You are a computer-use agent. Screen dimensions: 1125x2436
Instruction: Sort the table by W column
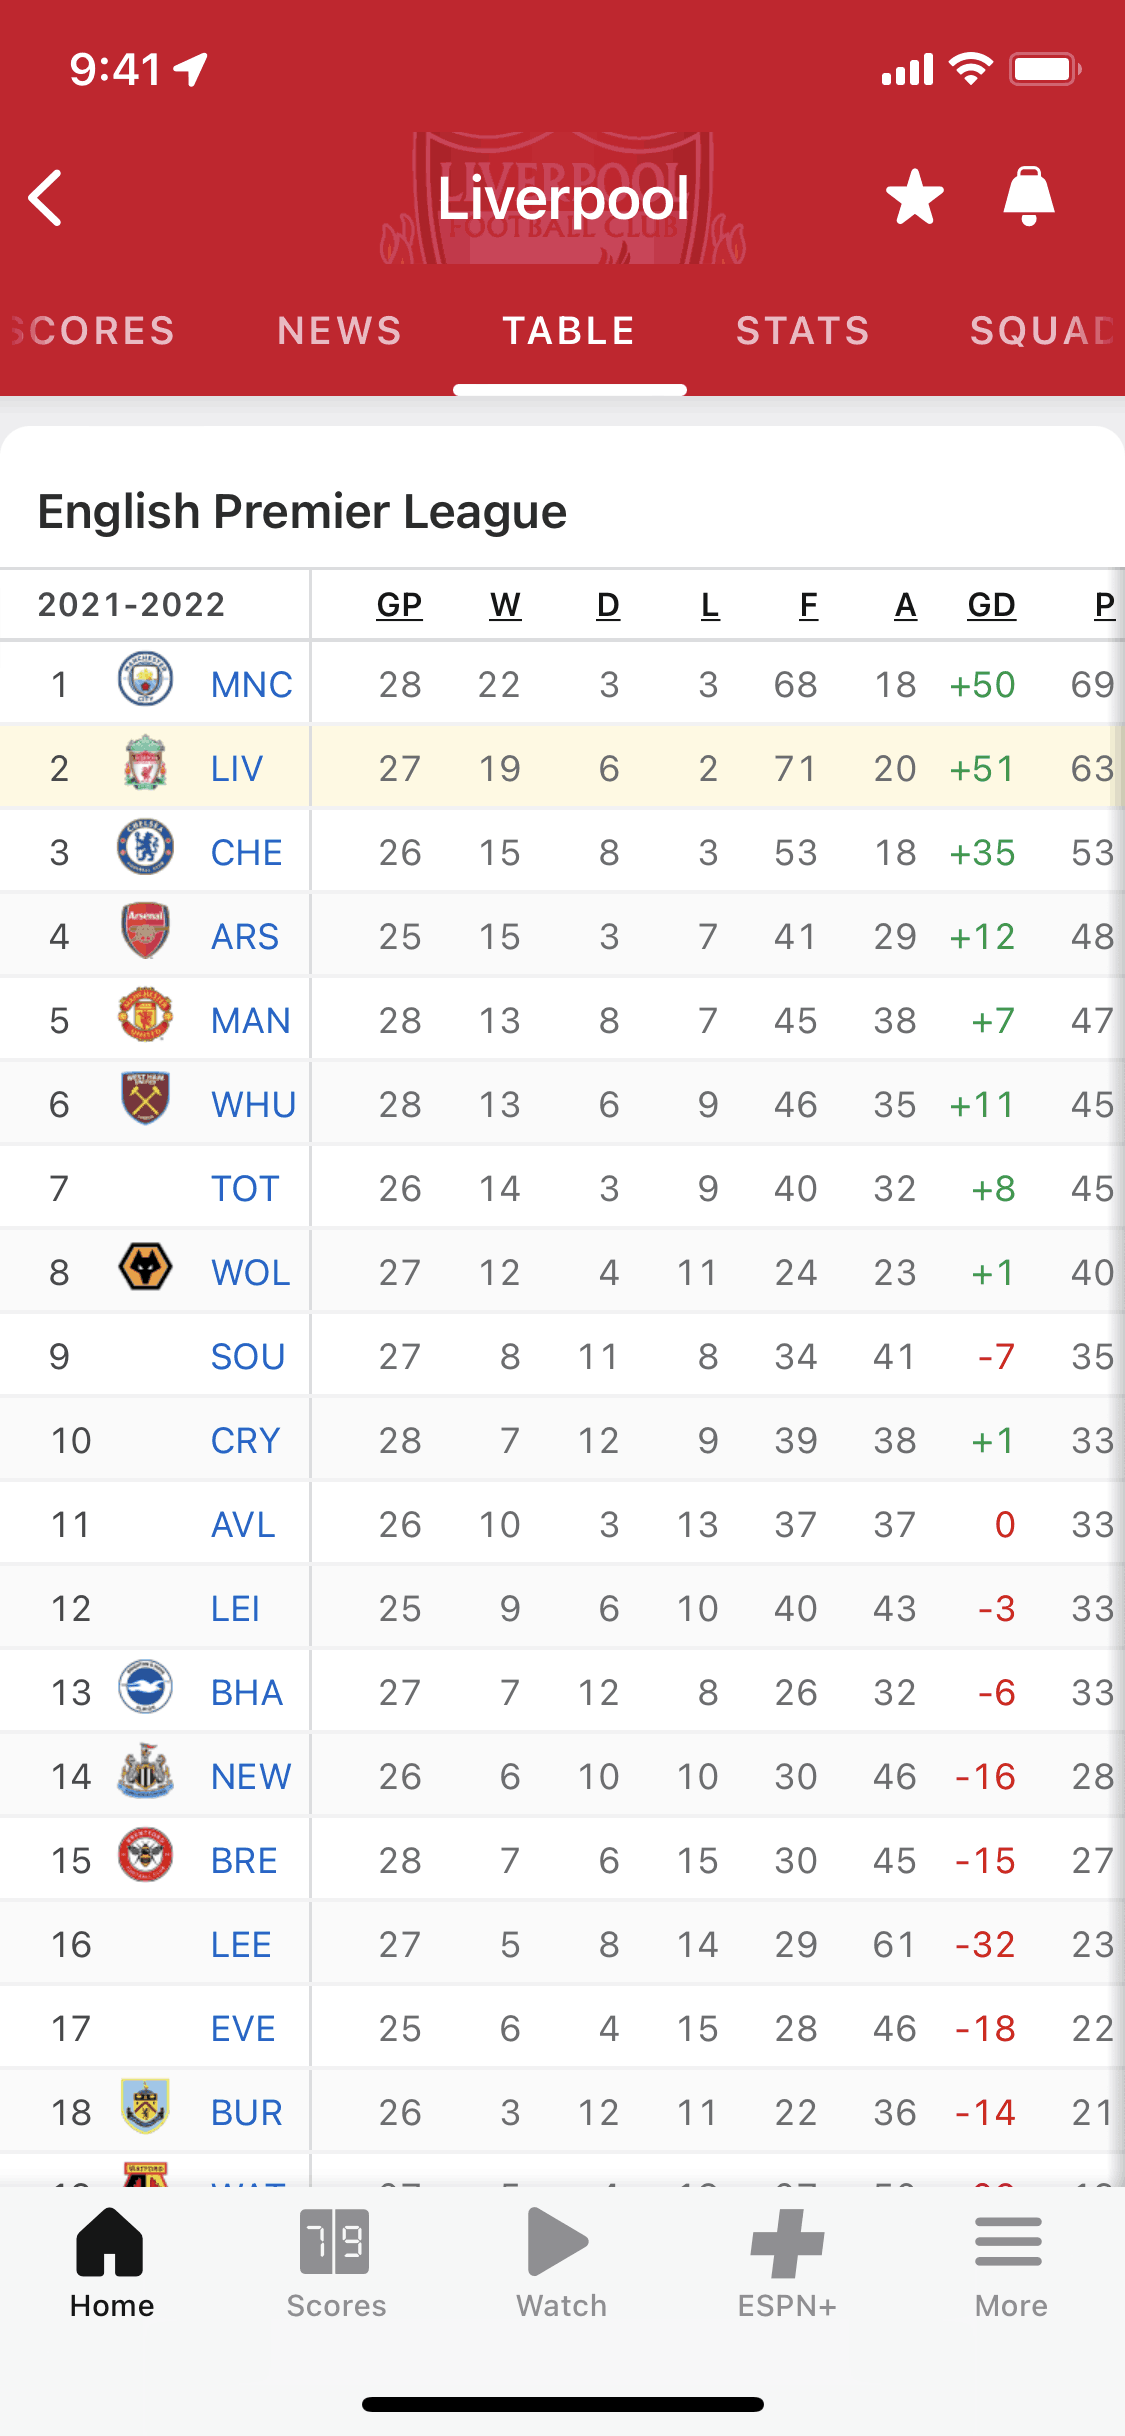(x=505, y=605)
